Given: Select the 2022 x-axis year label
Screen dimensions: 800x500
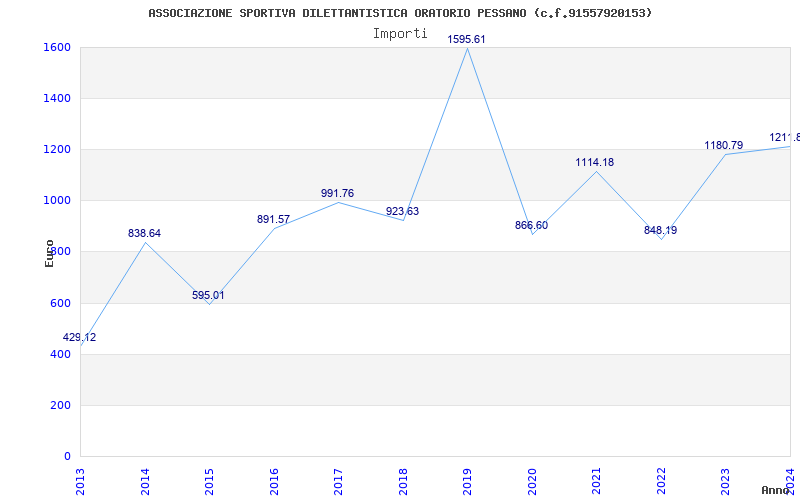Looking at the screenshot, I should click(661, 481).
